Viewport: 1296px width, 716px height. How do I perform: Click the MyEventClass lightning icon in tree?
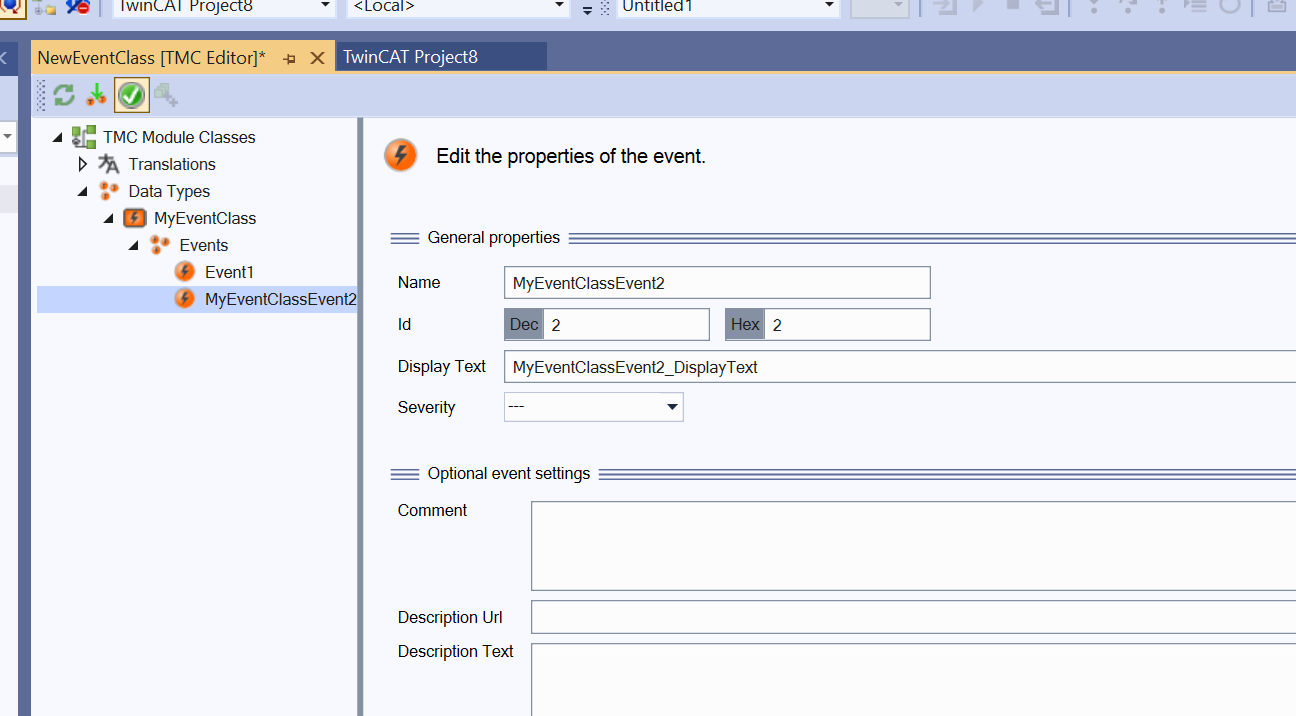[x=134, y=218]
